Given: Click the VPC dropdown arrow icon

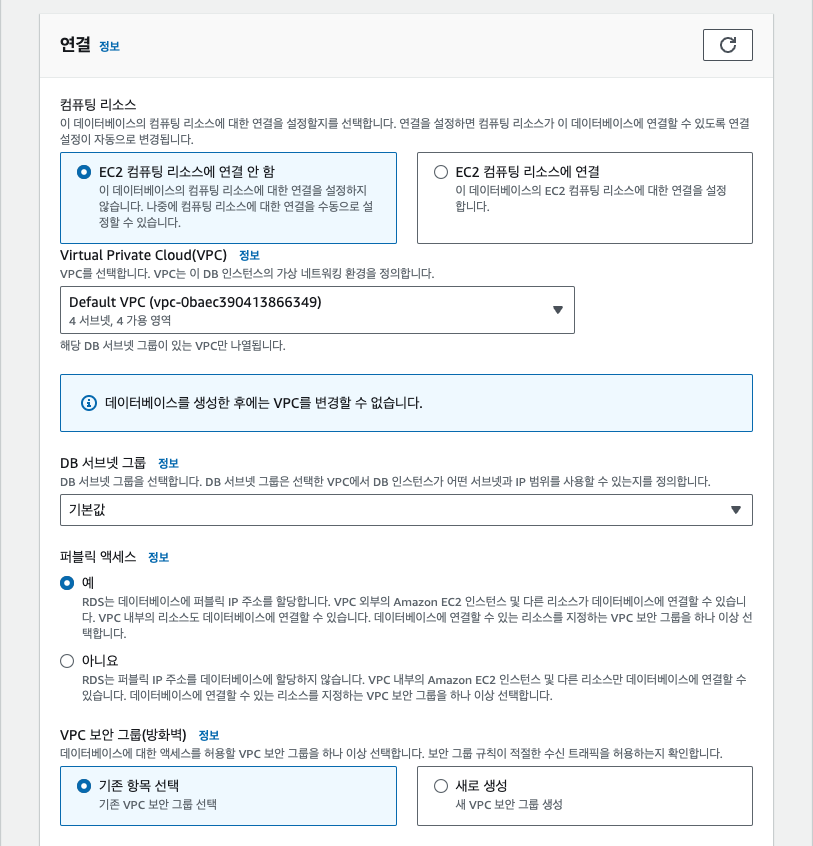Looking at the screenshot, I should [x=558, y=310].
